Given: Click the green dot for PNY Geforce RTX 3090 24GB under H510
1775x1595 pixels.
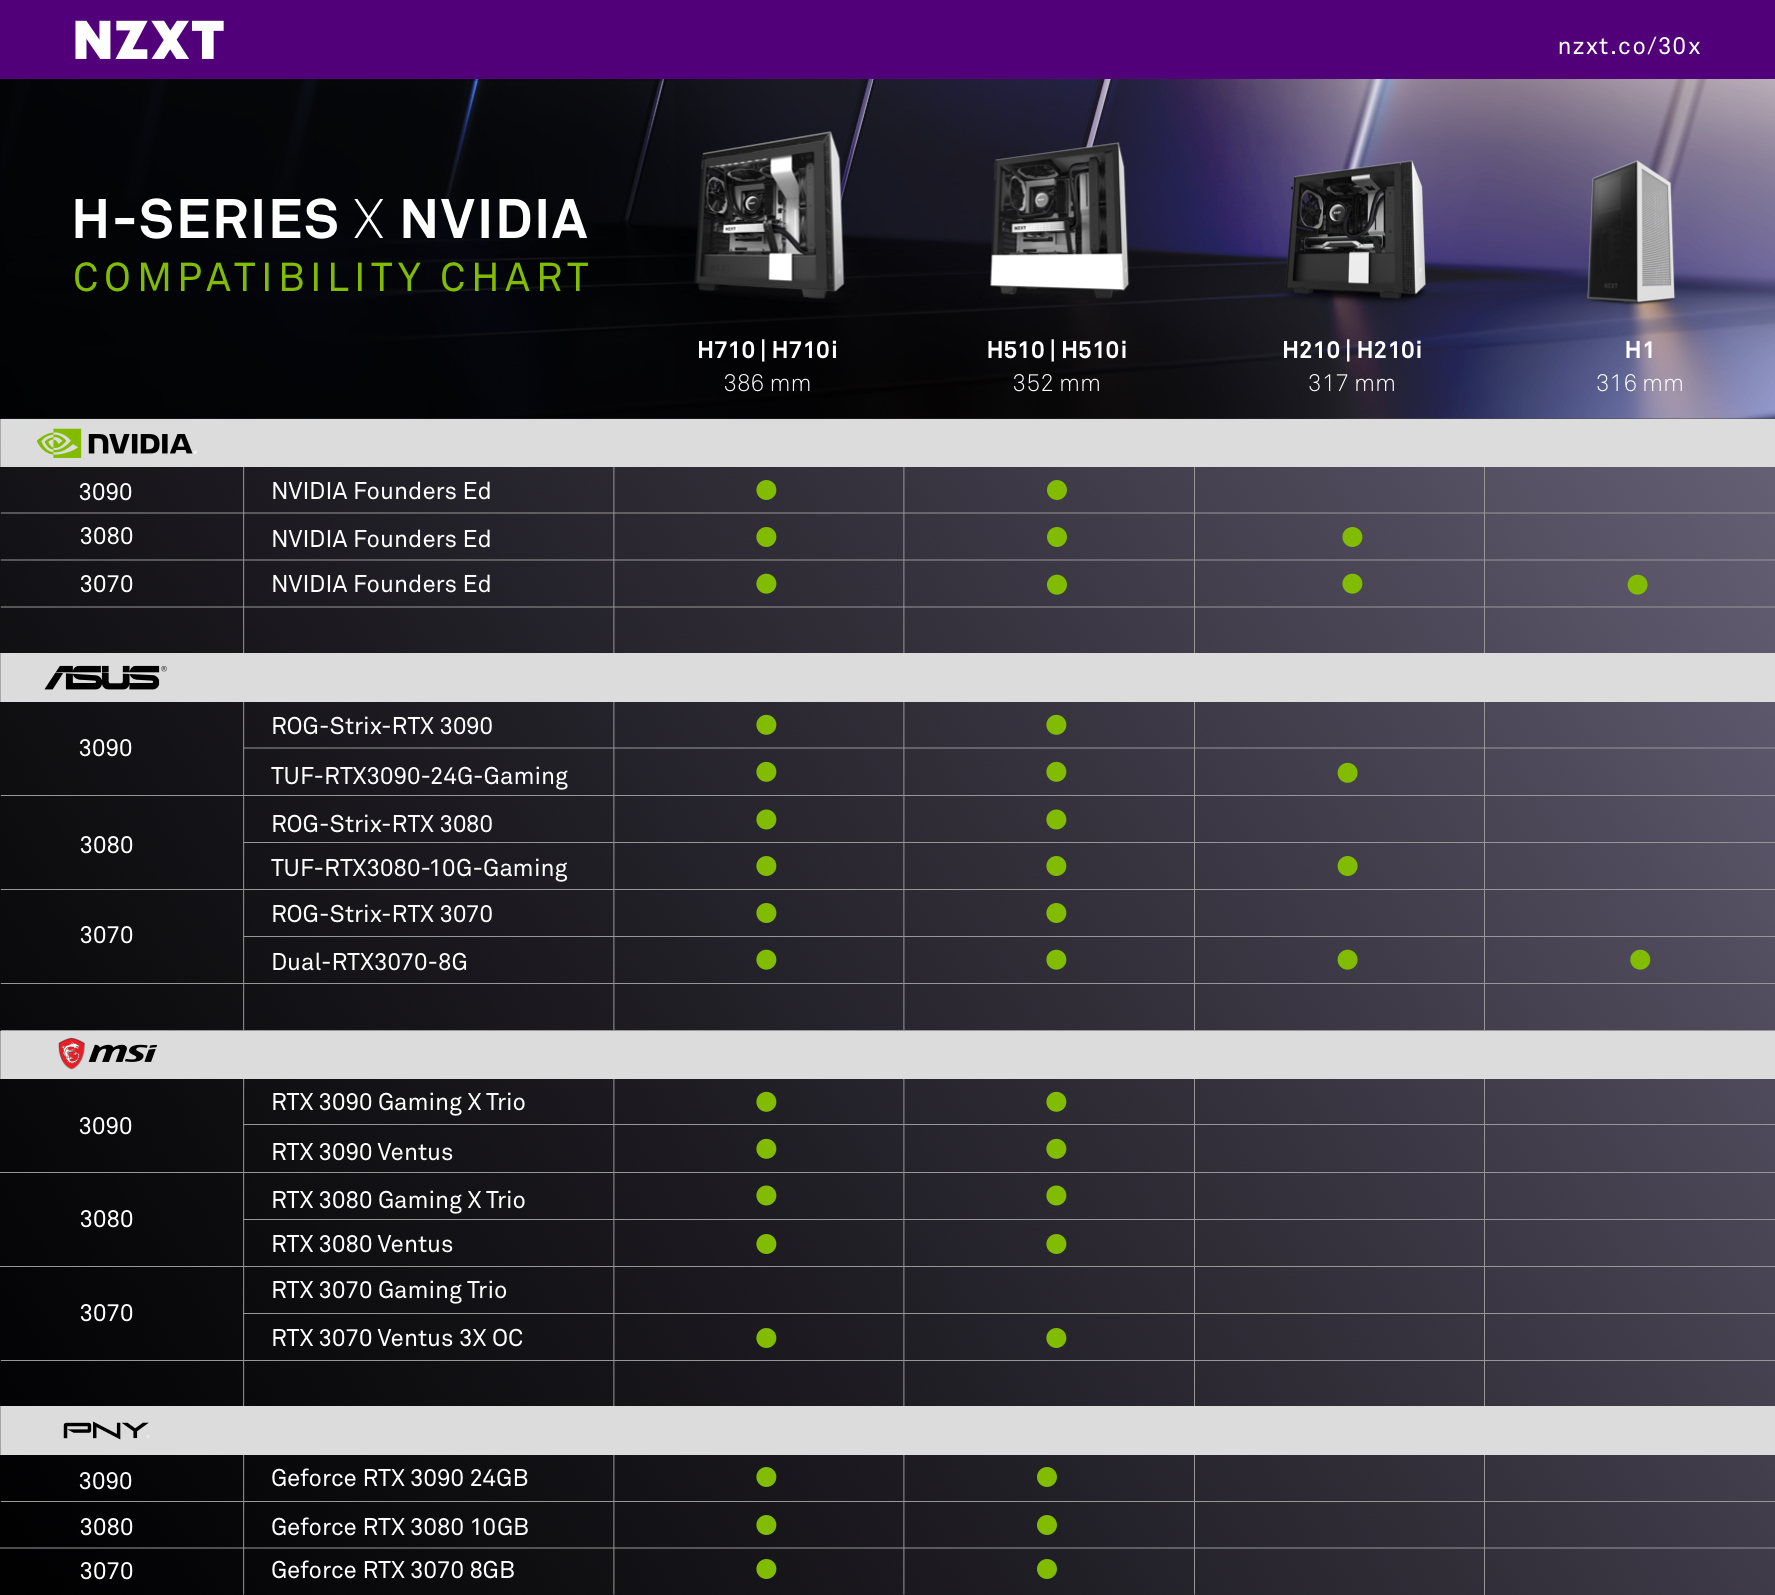Looking at the screenshot, I should [1047, 1477].
